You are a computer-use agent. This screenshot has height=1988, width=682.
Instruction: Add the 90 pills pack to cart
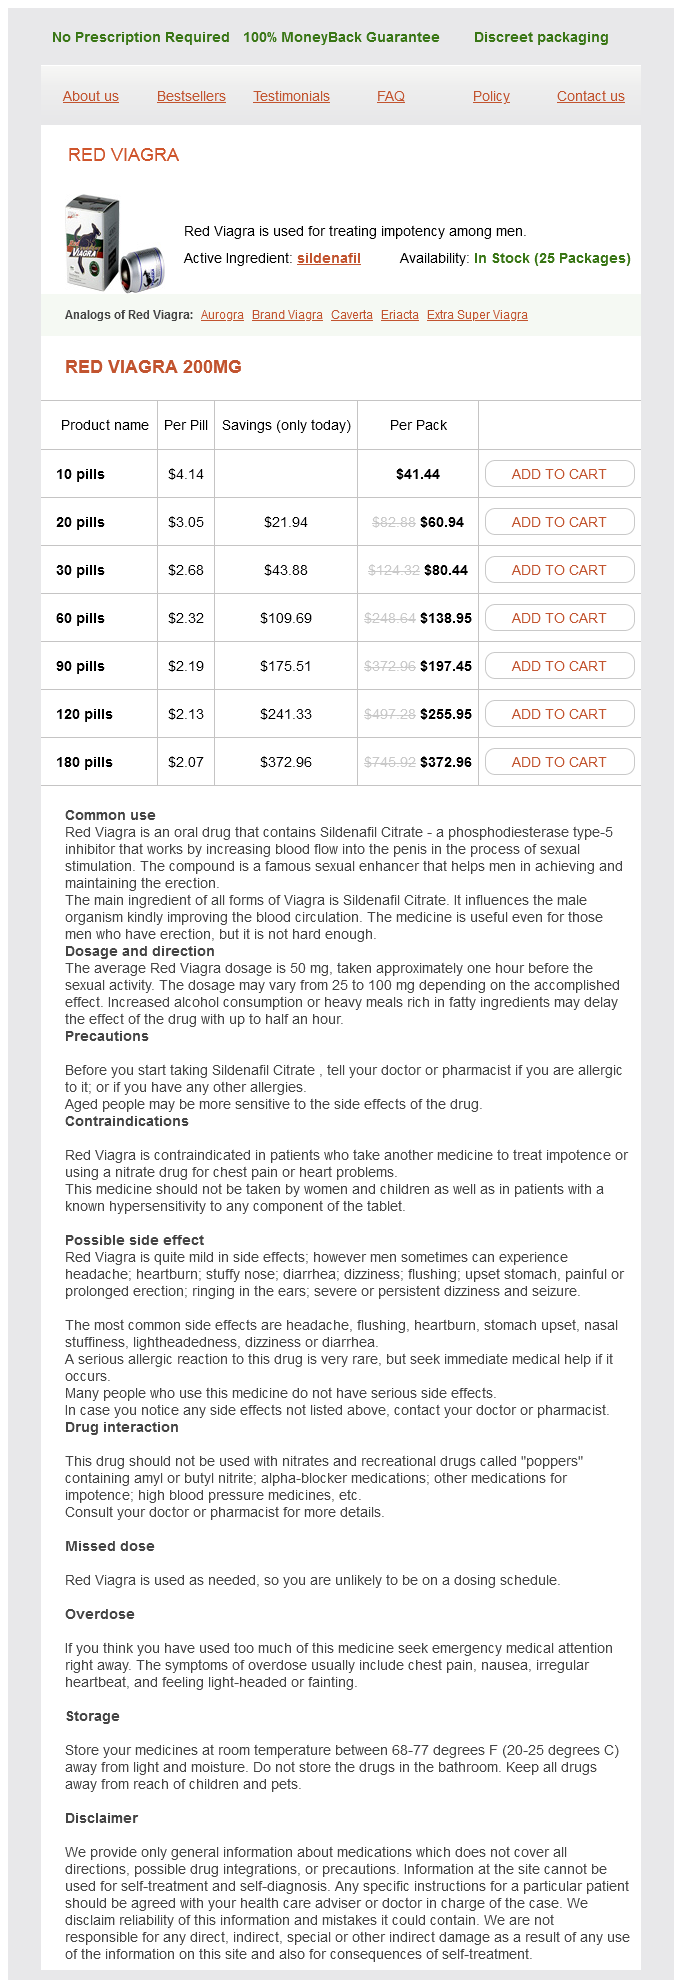click(559, 666)
